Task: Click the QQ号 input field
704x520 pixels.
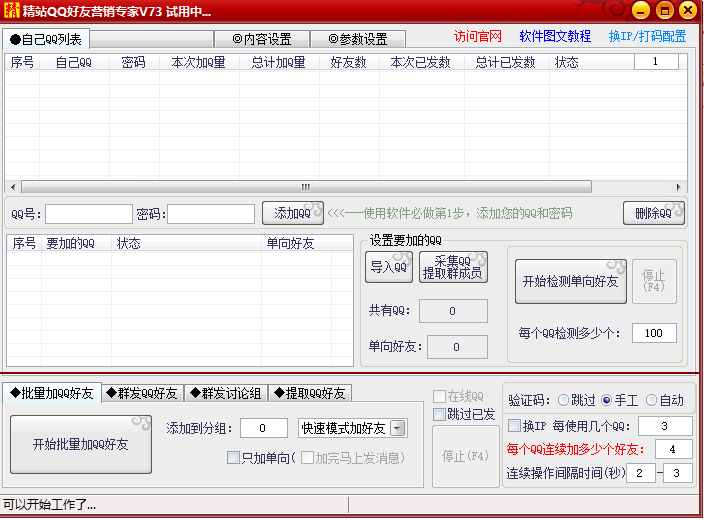Action: [88, 214]
